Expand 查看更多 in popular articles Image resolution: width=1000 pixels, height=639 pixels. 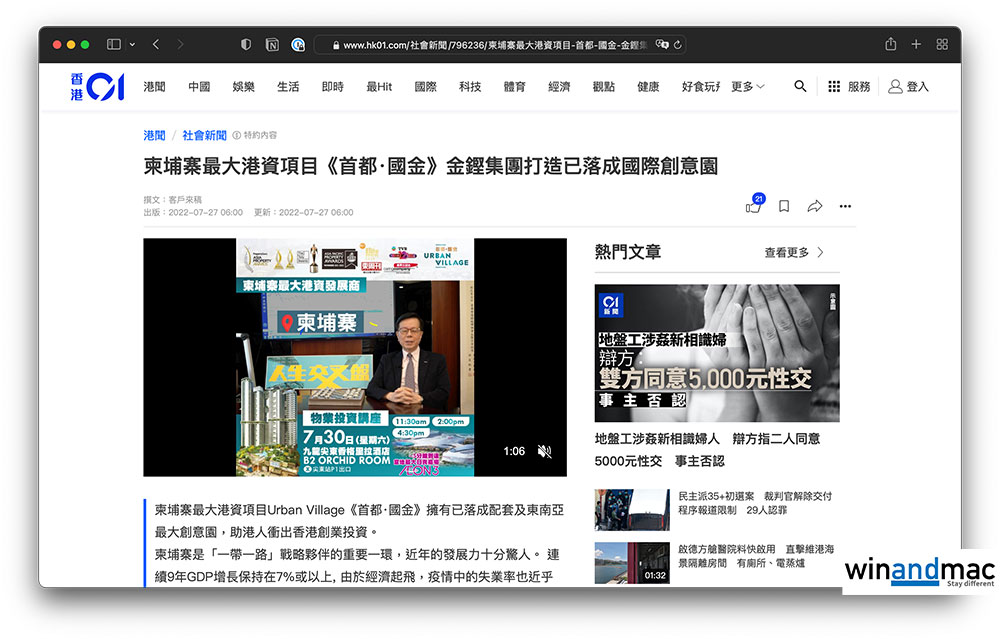794,253
